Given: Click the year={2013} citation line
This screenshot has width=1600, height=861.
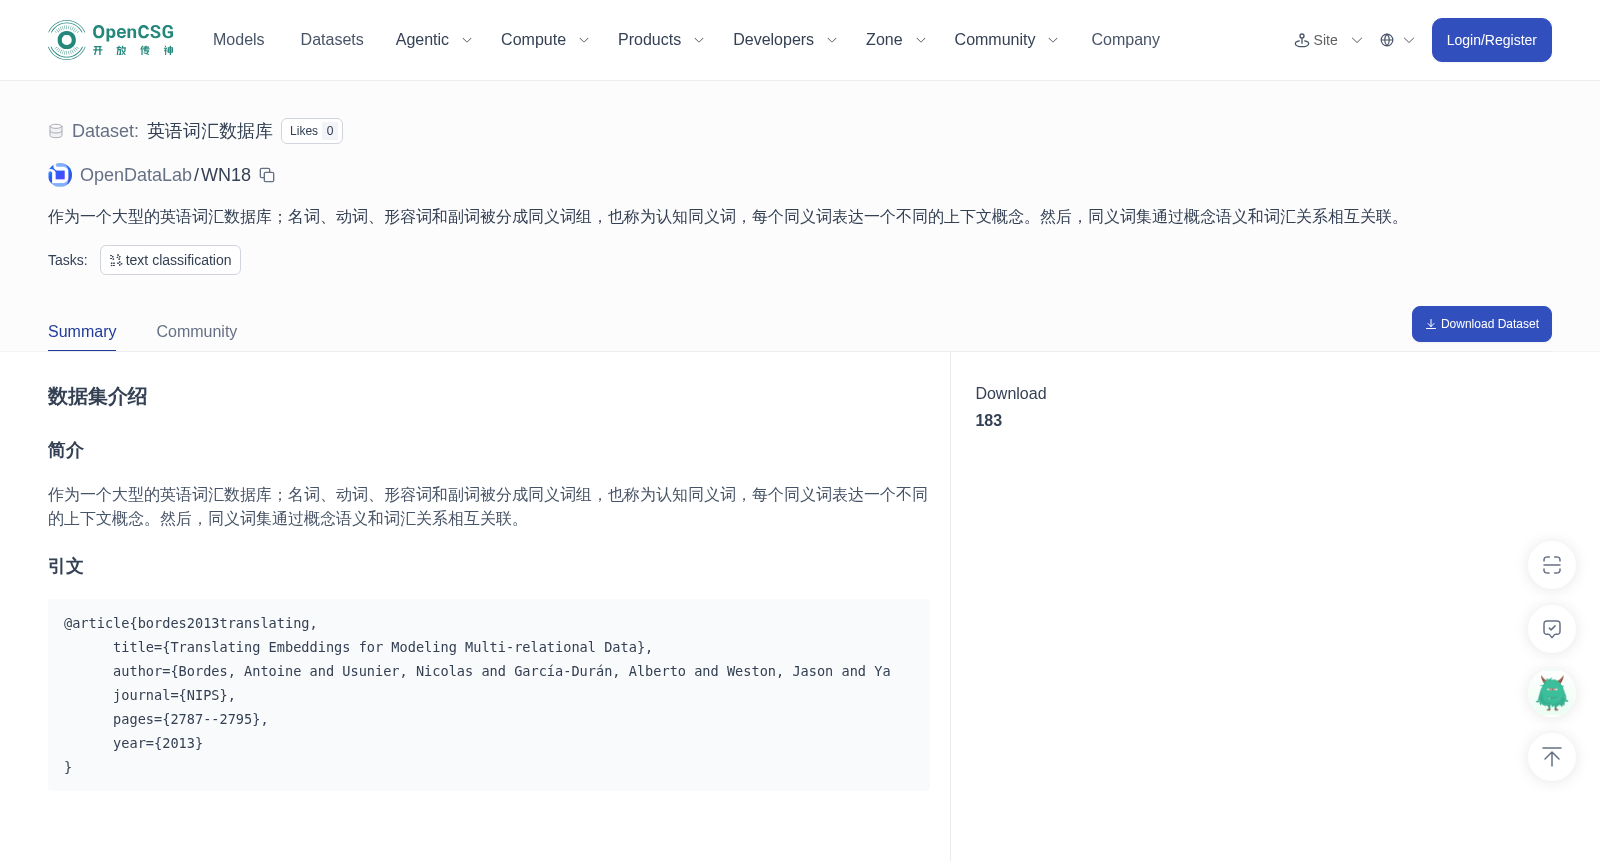Looking at the screenshot, I should [x=158, y=743].
